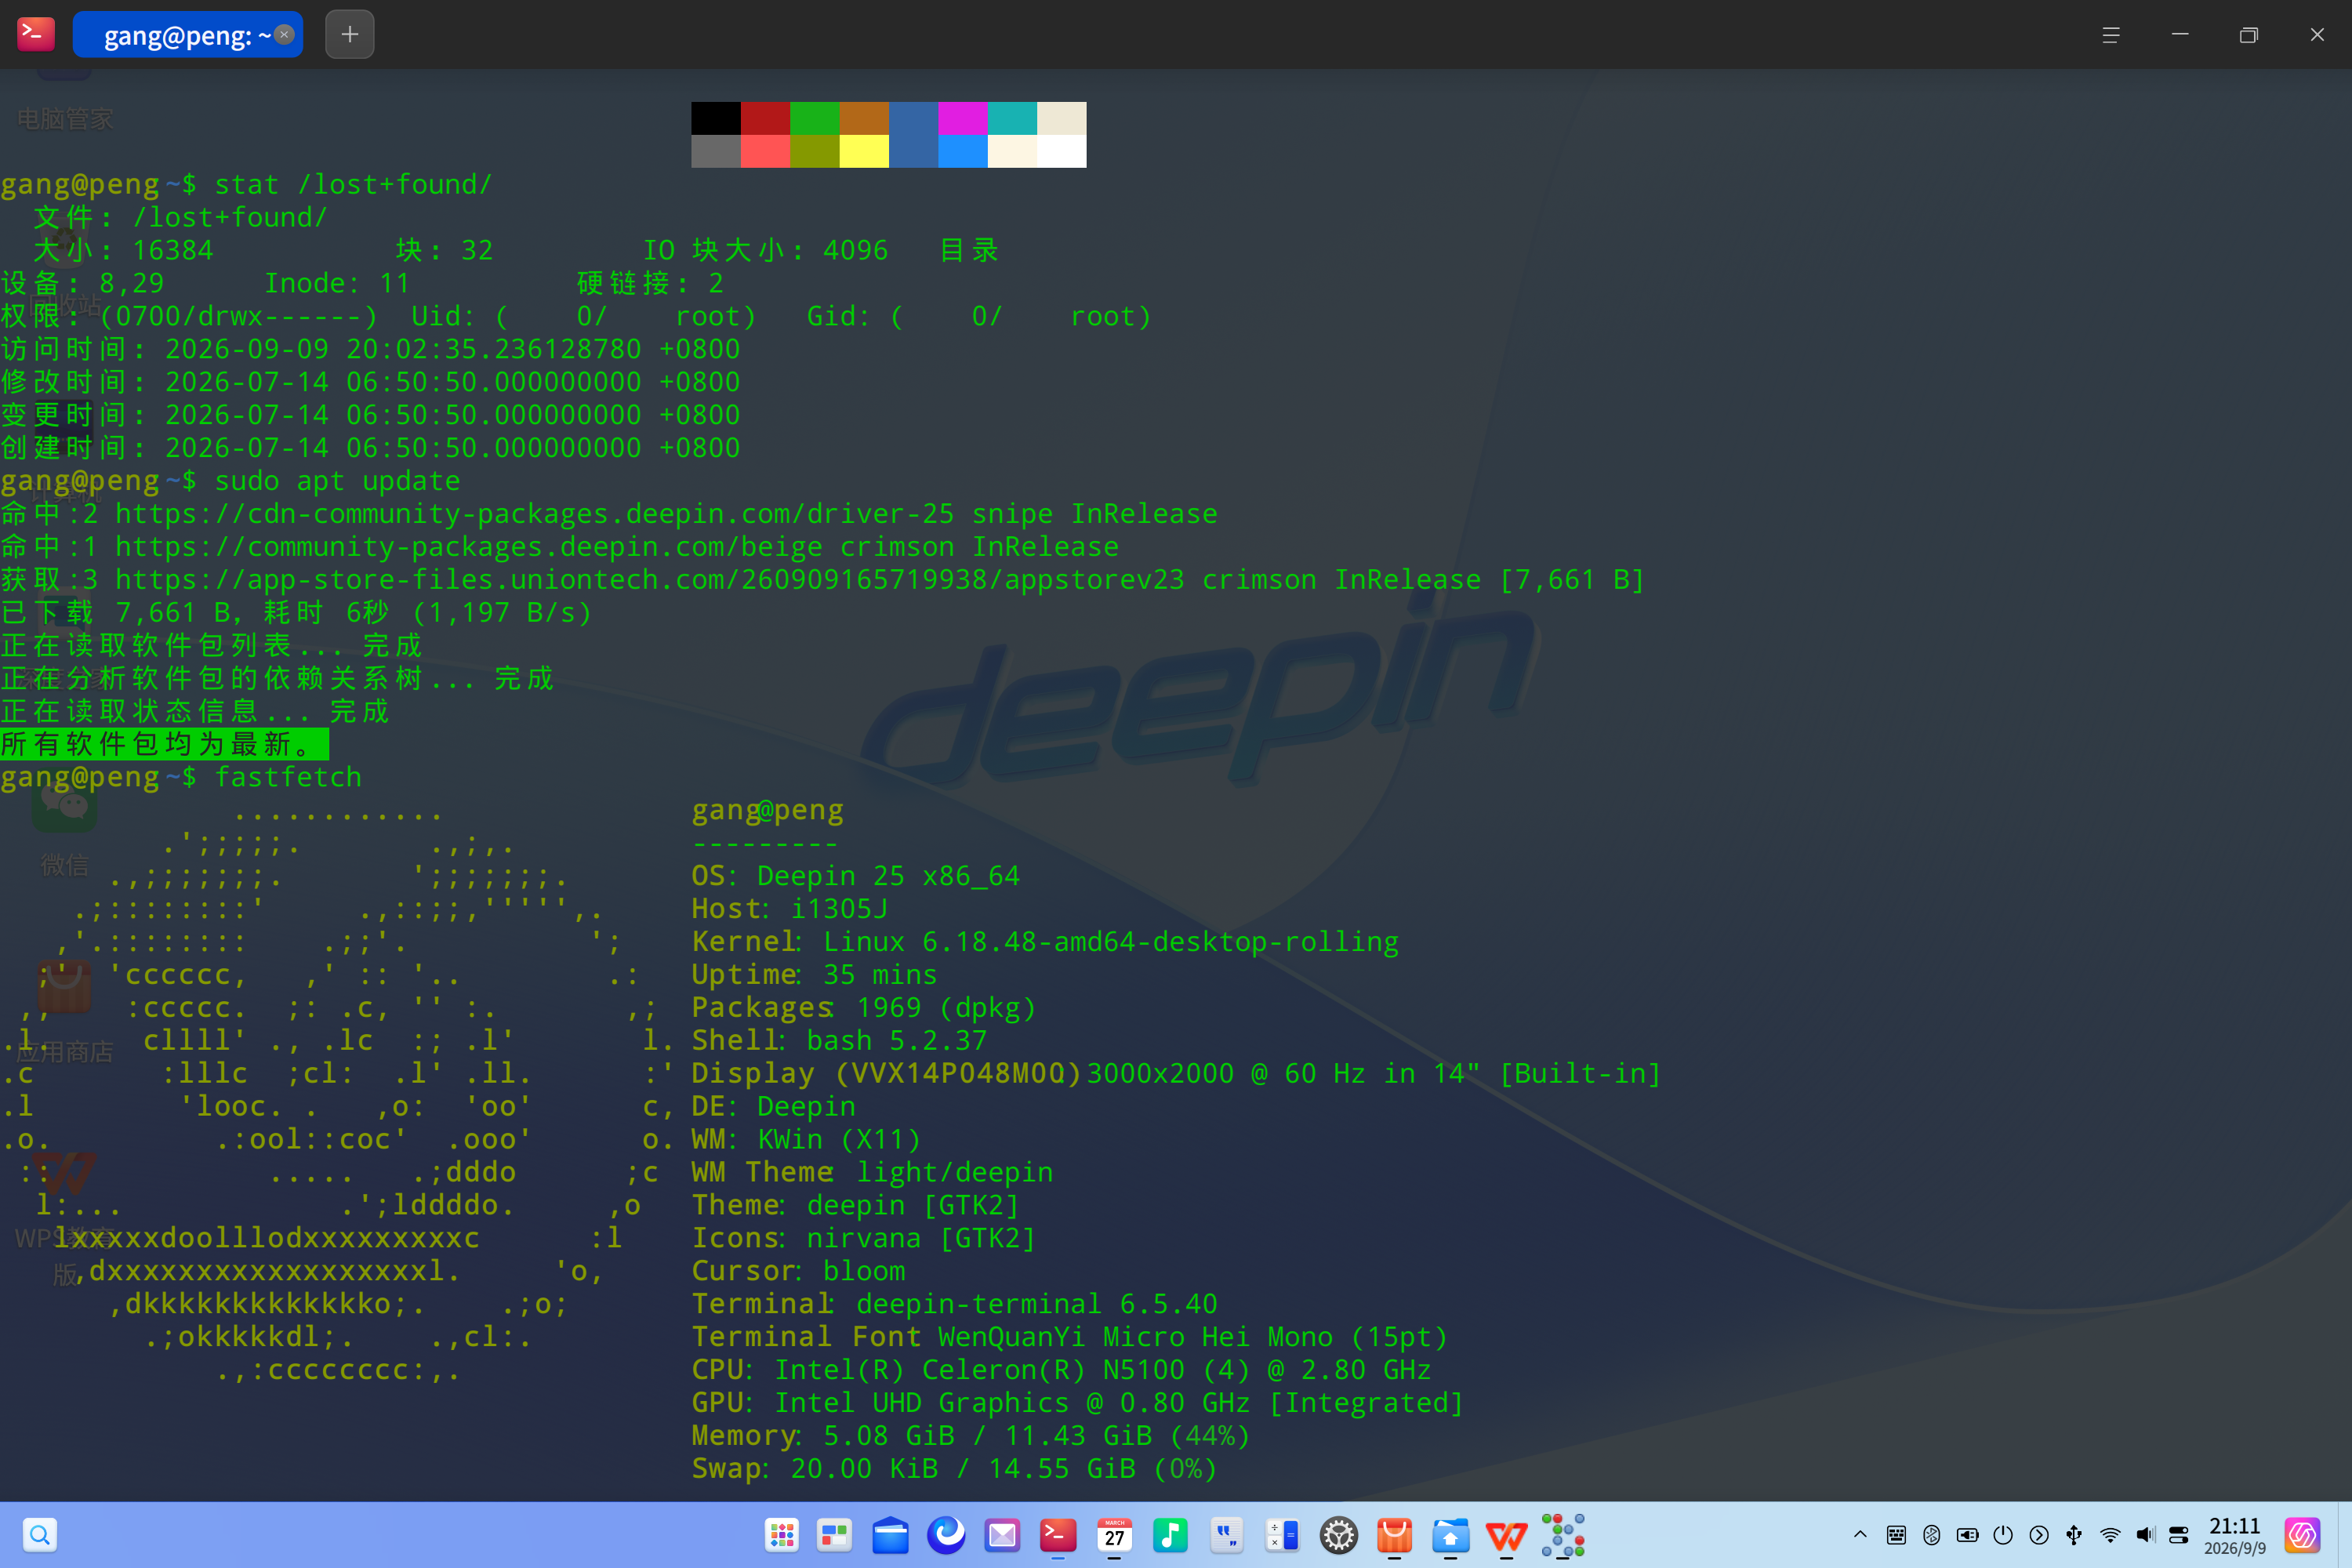This screenshot has width=2352, height=1568.
Task: Click the 'Deepin 25 x86_64' value on the OS line
Action: point(888,876)
